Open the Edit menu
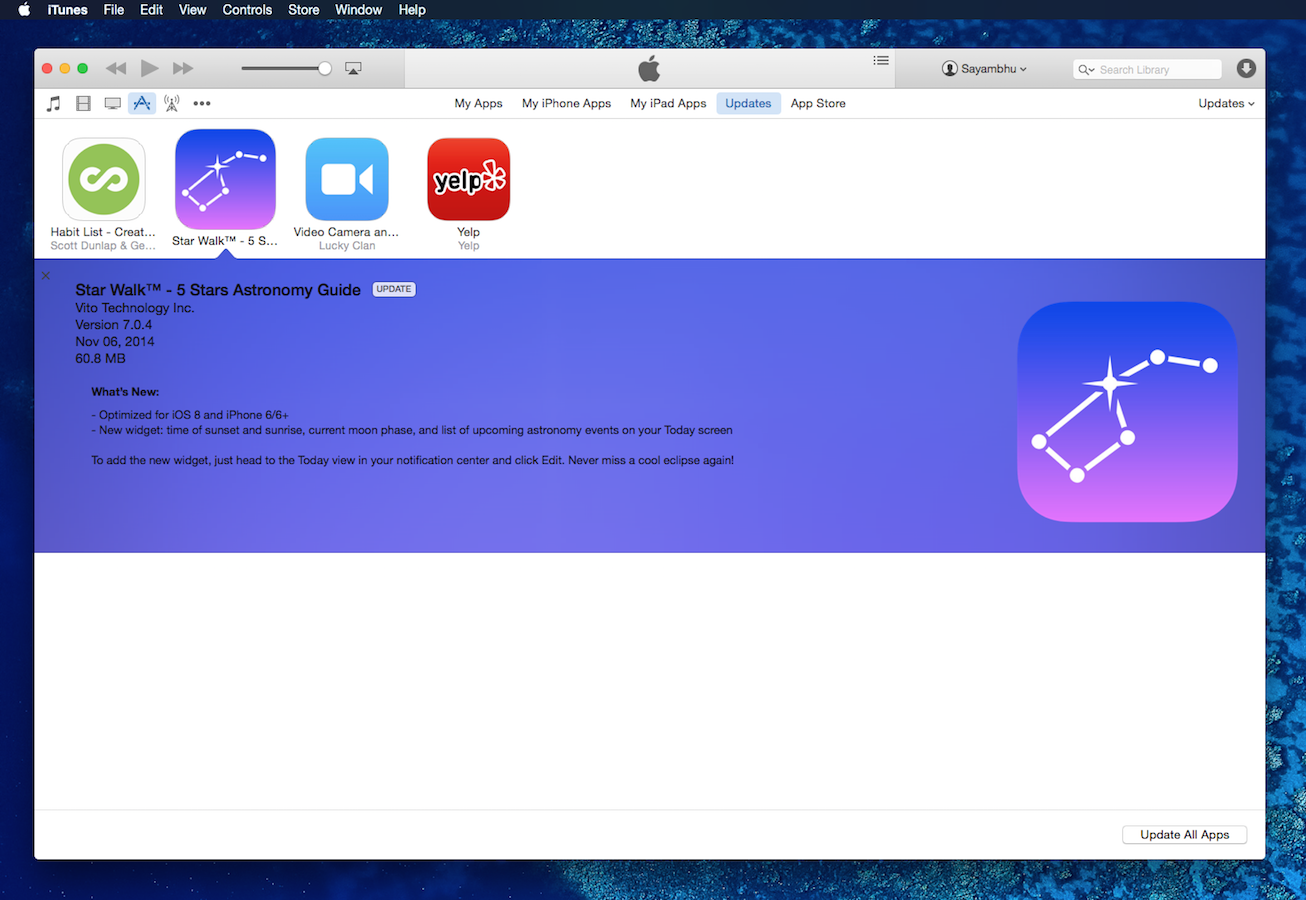Viewport: 1306px width, 900px height. [x=151, y=10]
